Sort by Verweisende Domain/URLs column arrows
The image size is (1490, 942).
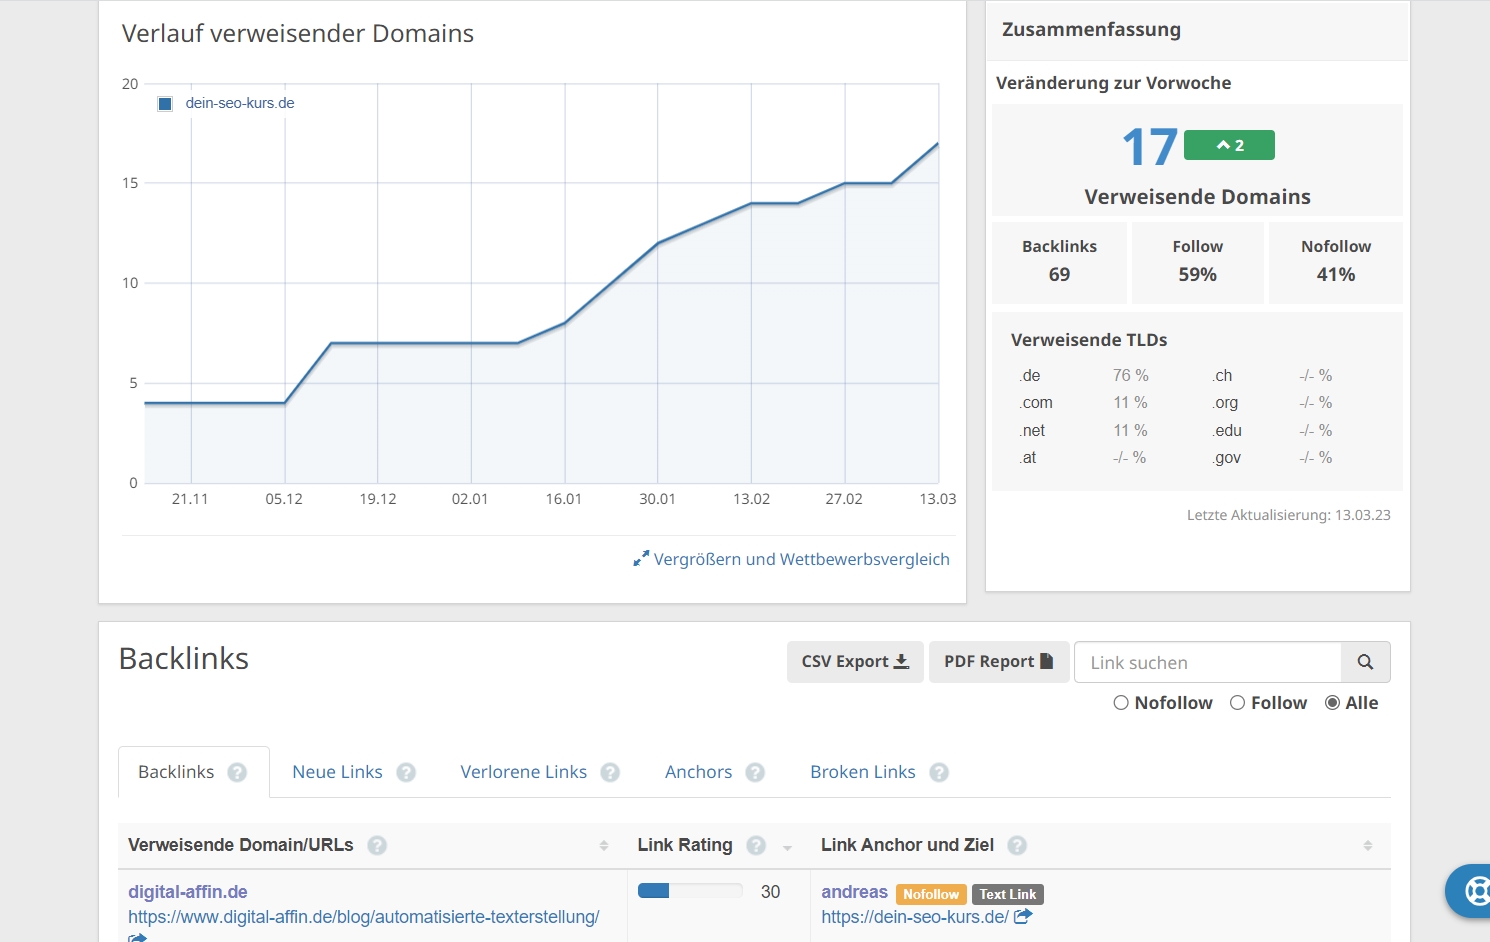click(x=604, y=846)
